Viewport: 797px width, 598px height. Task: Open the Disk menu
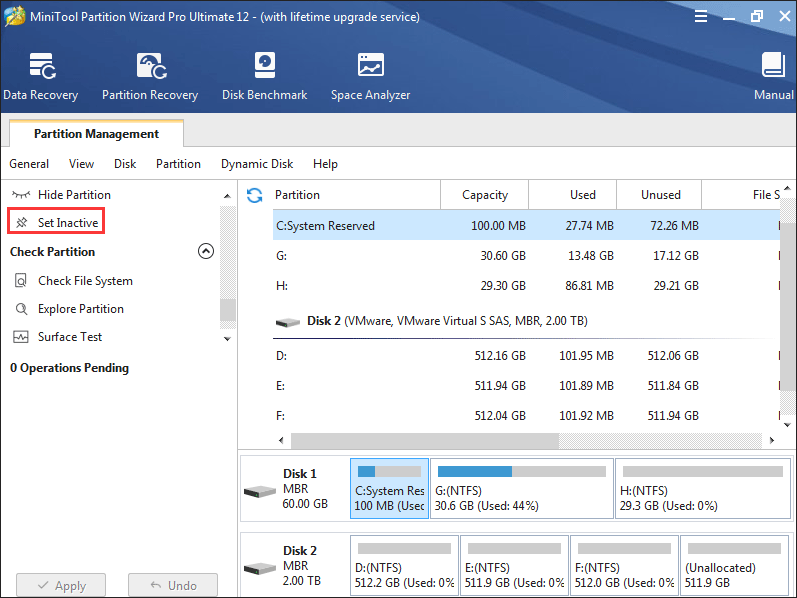(x=125, y=164)
